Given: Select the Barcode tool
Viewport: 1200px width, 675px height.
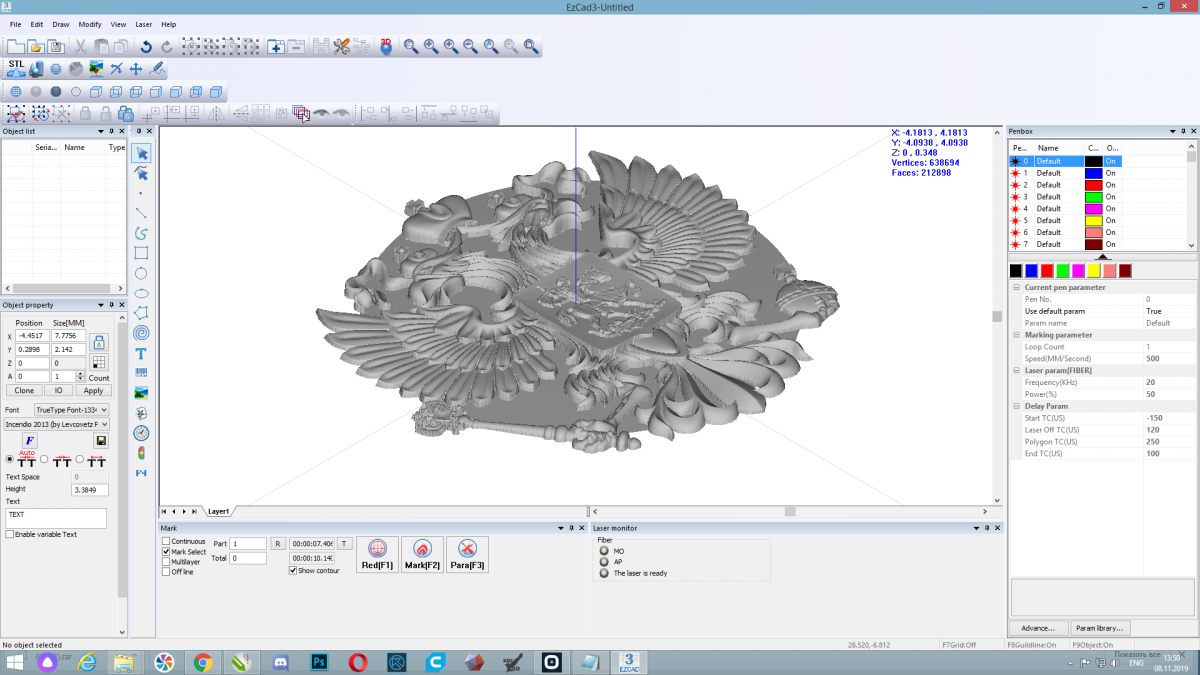Looking at the screenshot, I should click(x=142, y=373).
